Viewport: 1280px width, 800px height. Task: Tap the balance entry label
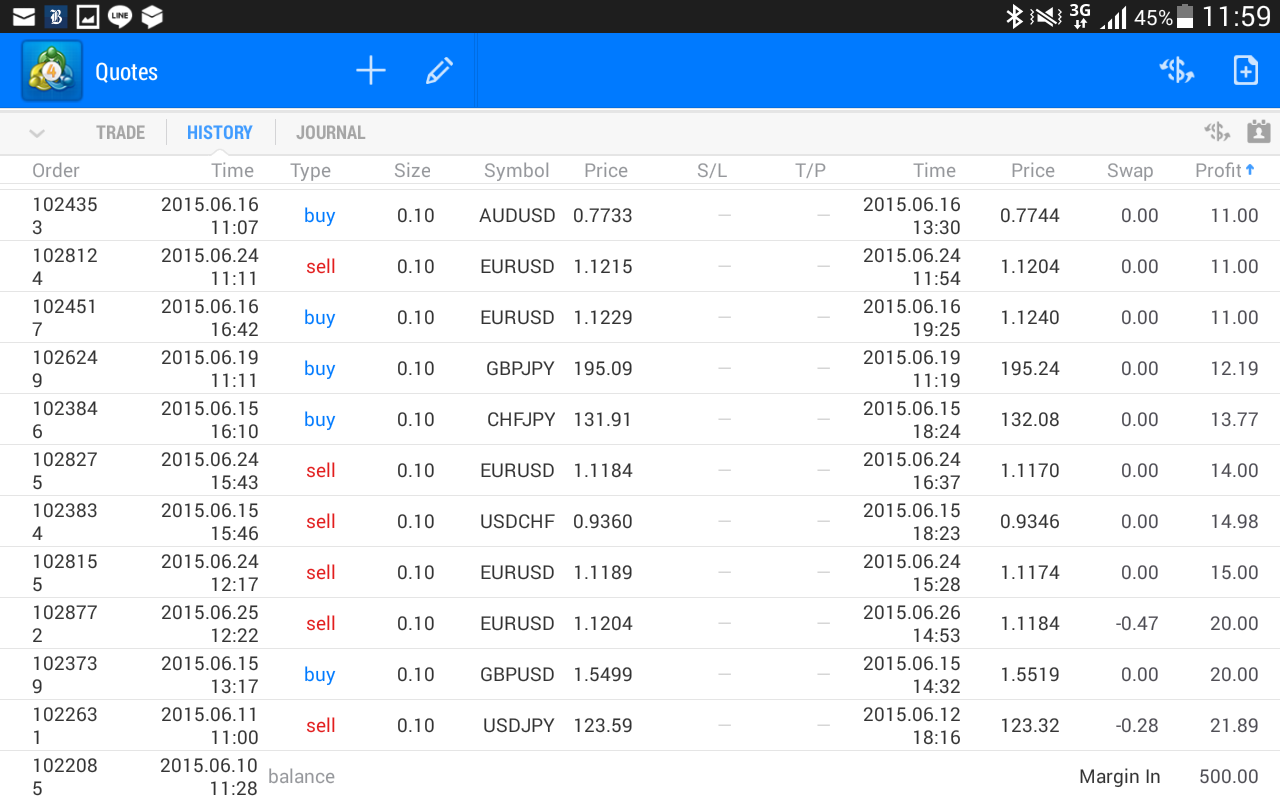pyautogui.click(x=301, y=776)
